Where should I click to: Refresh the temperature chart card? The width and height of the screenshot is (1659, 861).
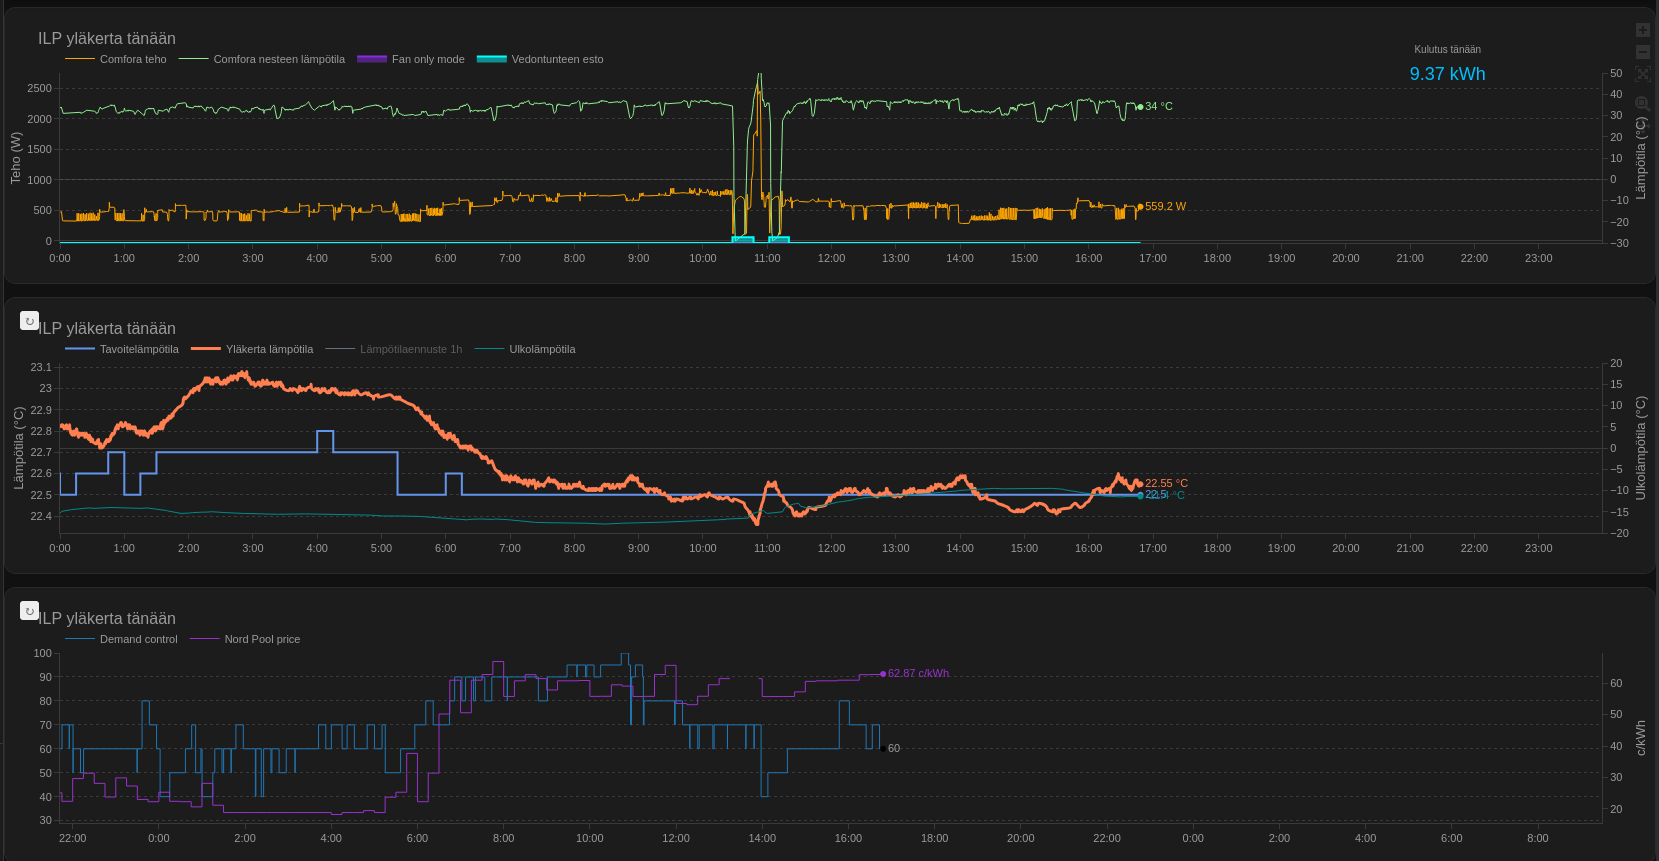pyautogui.click(x=29, y=321)
